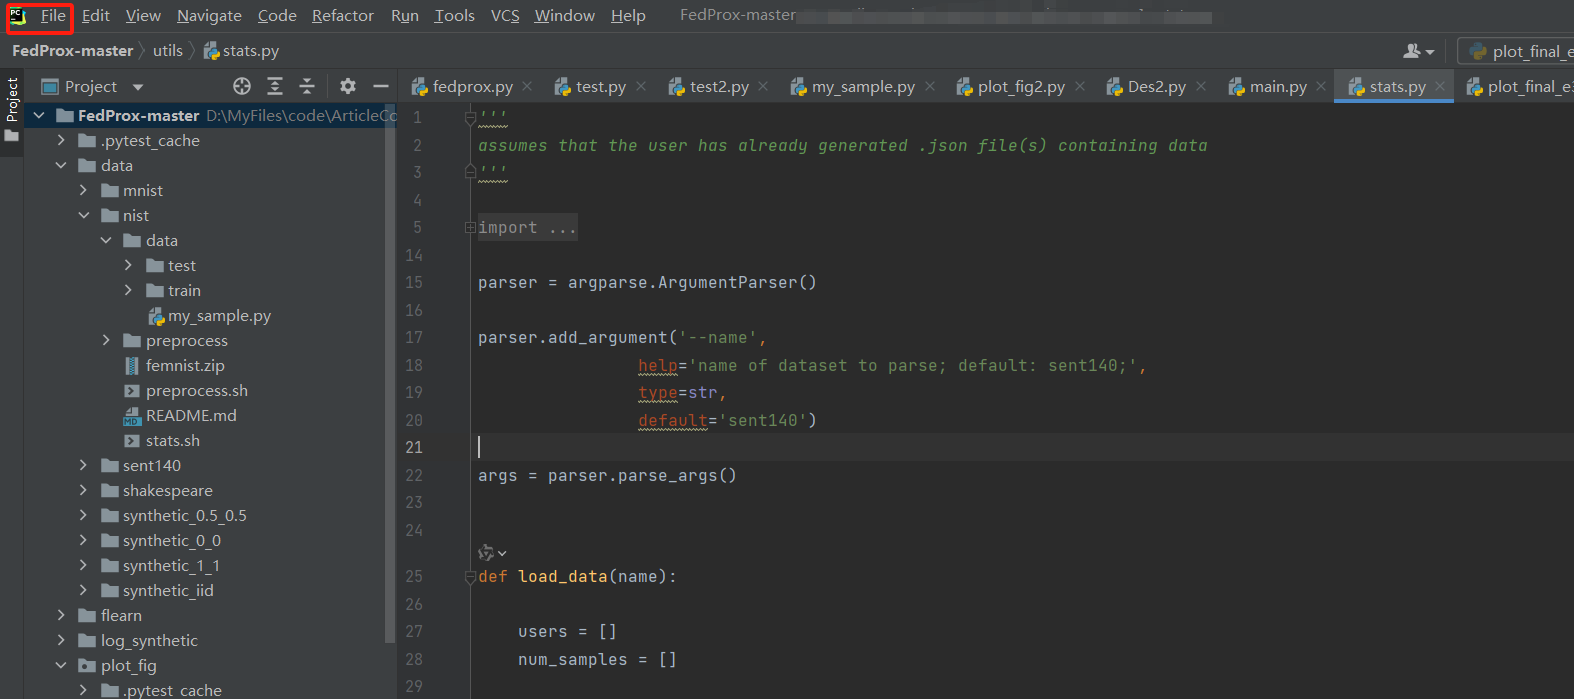The width and height of the screenshot is (1574, 699).
Task: Toggle the Project tool window sidebar tab
Action: click(12, 108)
